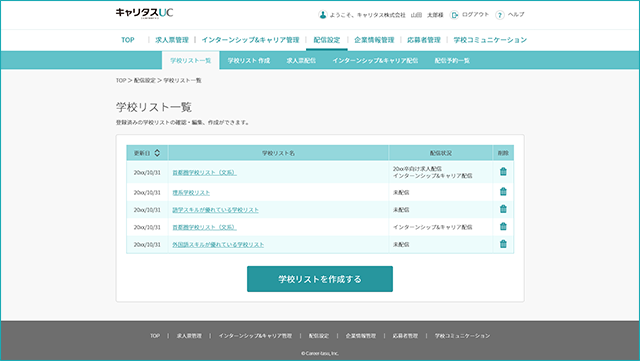Click the 更新日 date in 理系学校リスト row
This screenshot has width=640, height=361.
tap(147, 192)
